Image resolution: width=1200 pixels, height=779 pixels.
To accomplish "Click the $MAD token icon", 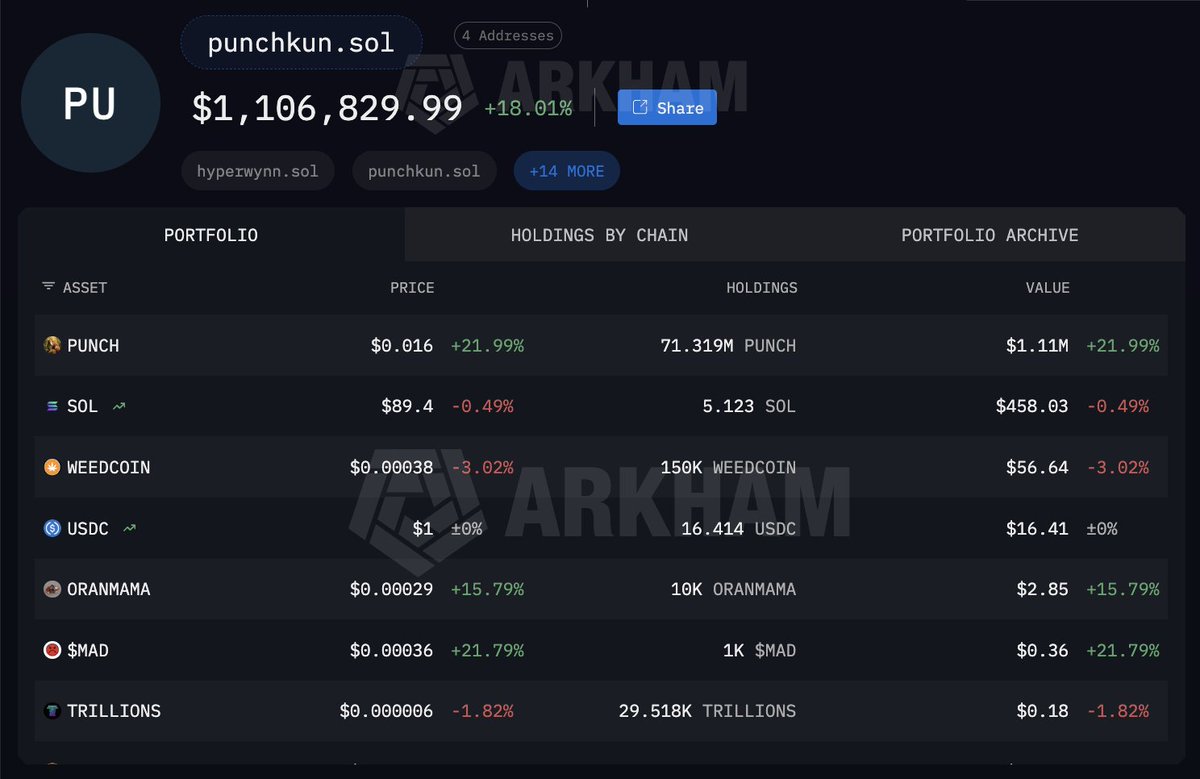I will pos(52,651).
